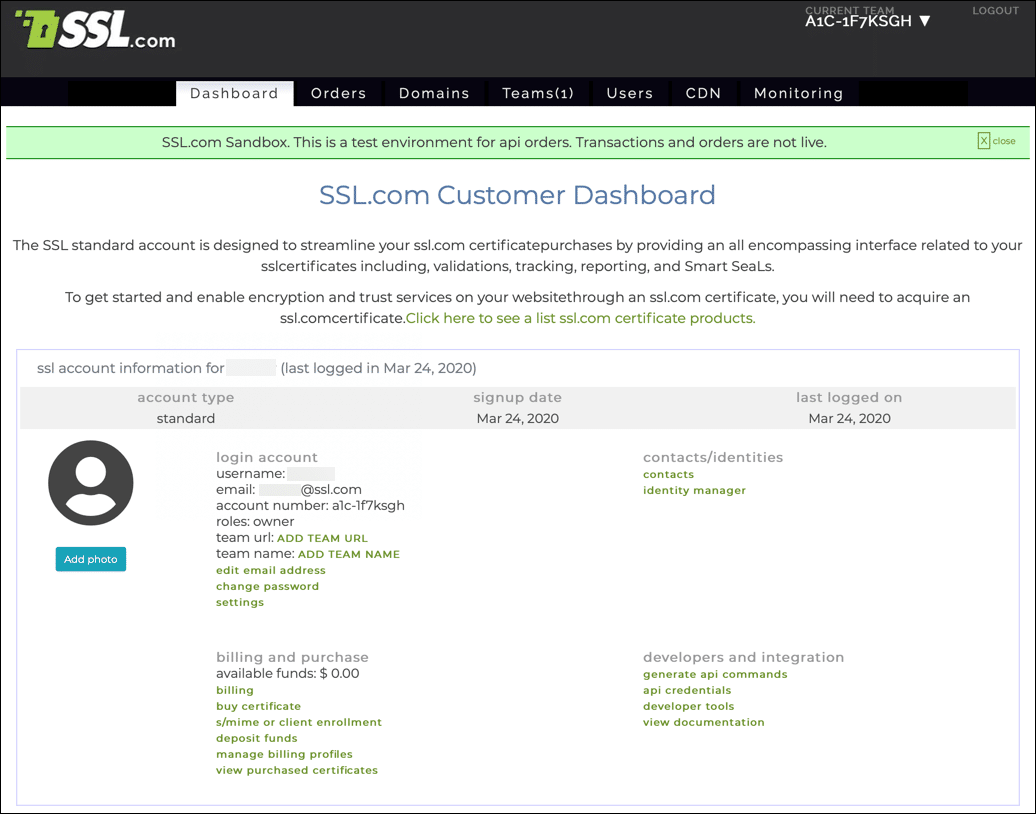This screenshot has width=1036, height=814.
Task: Open the change password link
Action: (267, 587)
